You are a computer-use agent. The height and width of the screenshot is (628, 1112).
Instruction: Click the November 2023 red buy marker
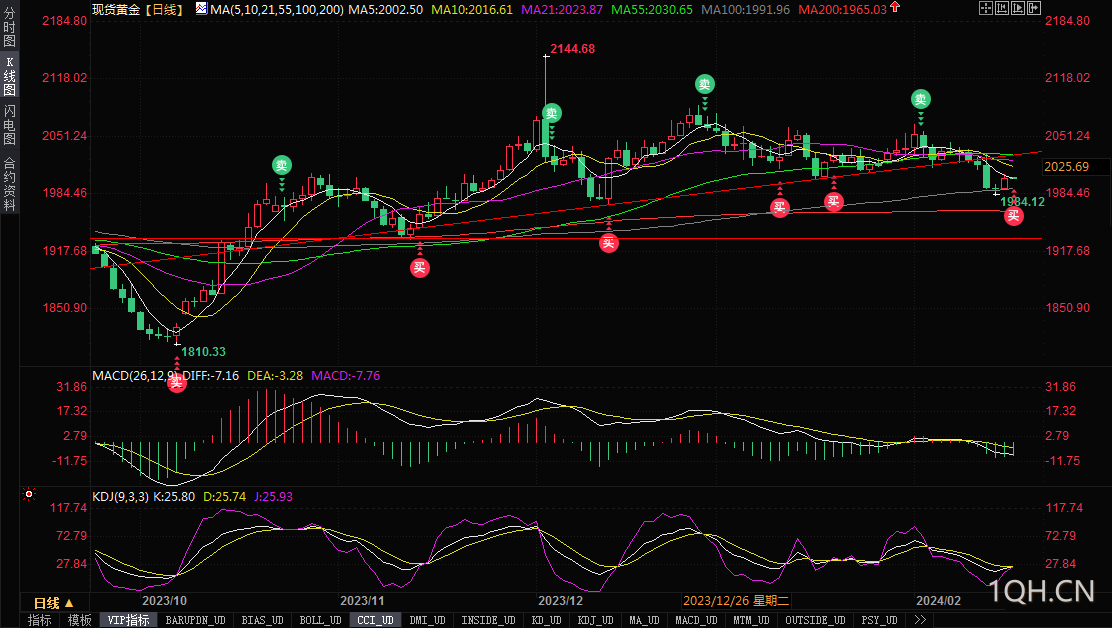420,267
